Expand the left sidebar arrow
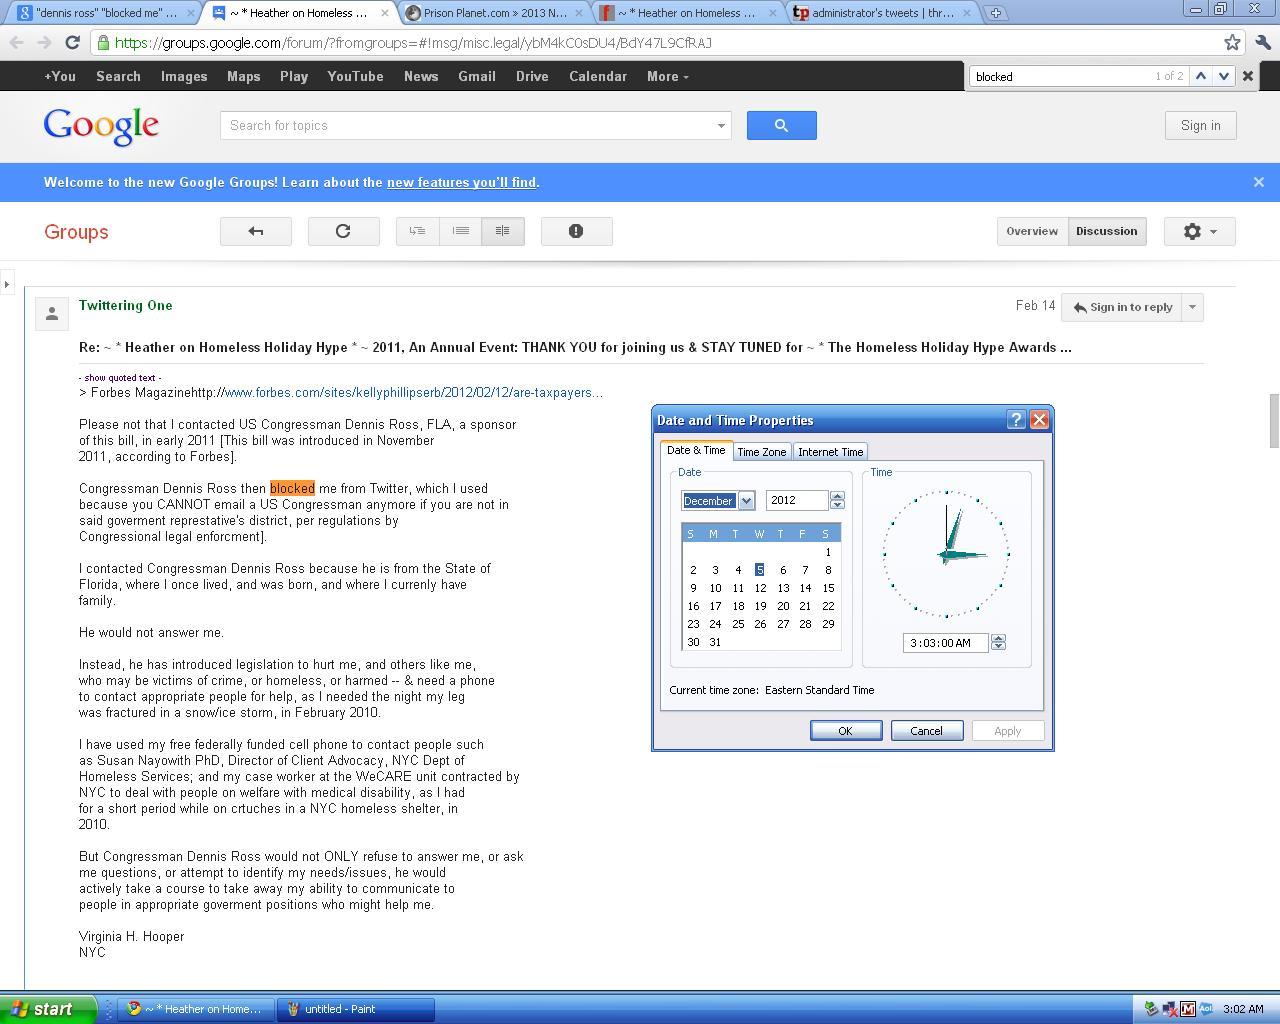Screen dimensions: 1280x1024 click(7, 284)
